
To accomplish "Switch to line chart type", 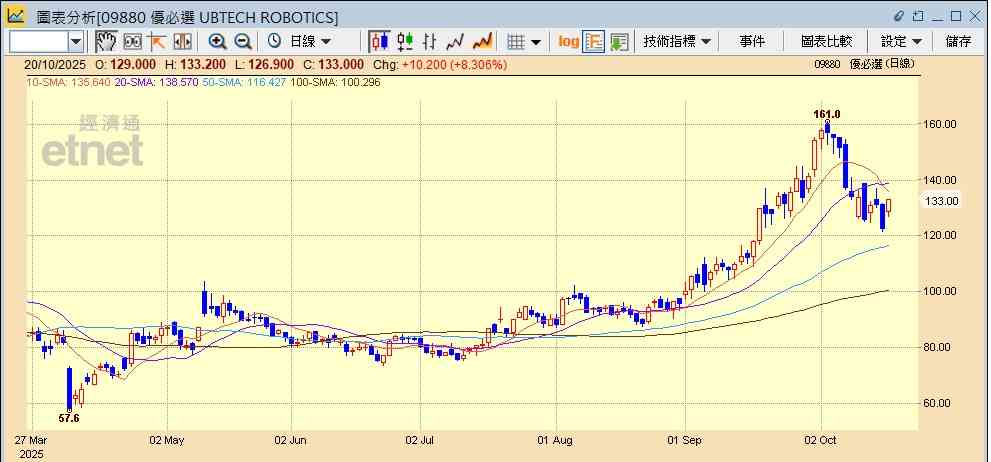I will [456, 41].
